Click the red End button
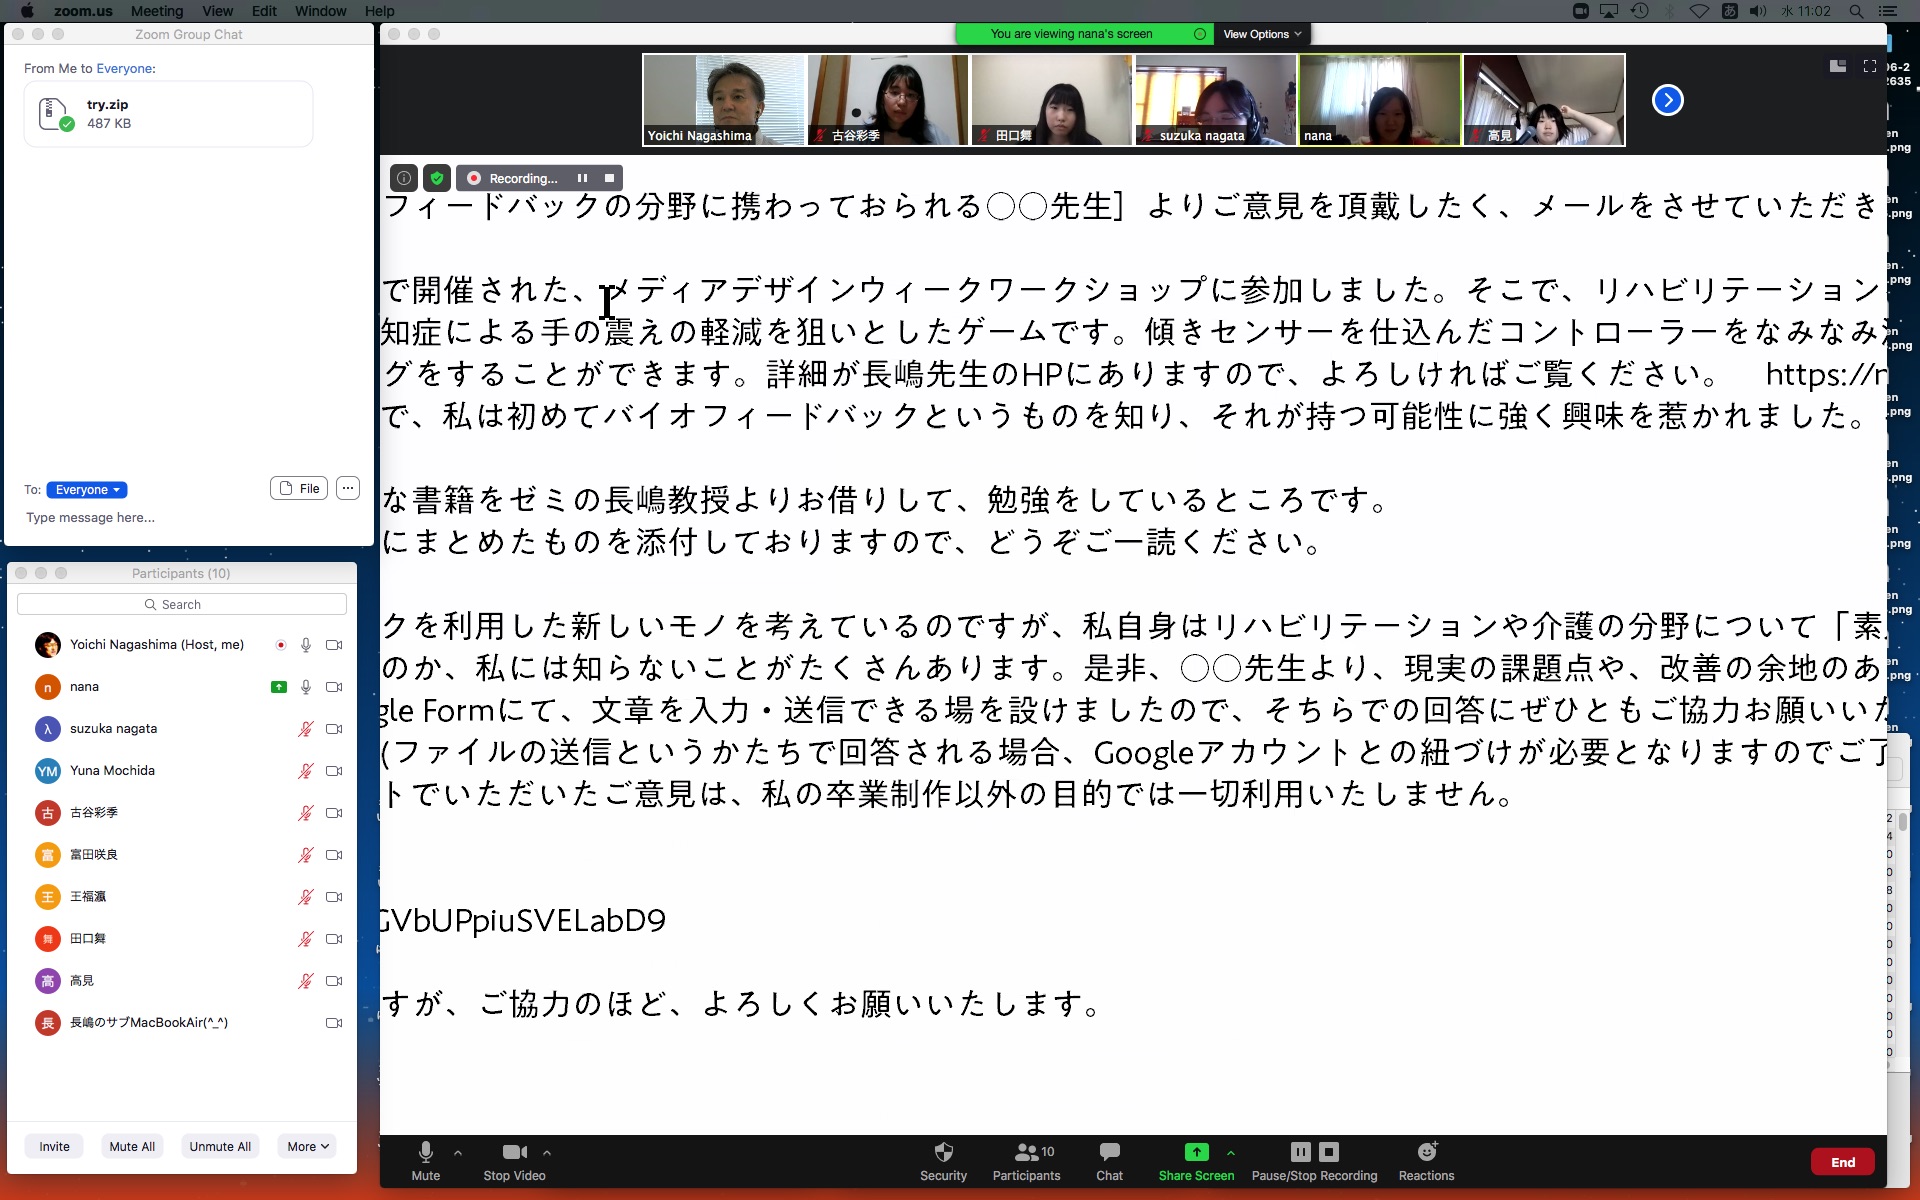 click(x=1842, y=1162)
